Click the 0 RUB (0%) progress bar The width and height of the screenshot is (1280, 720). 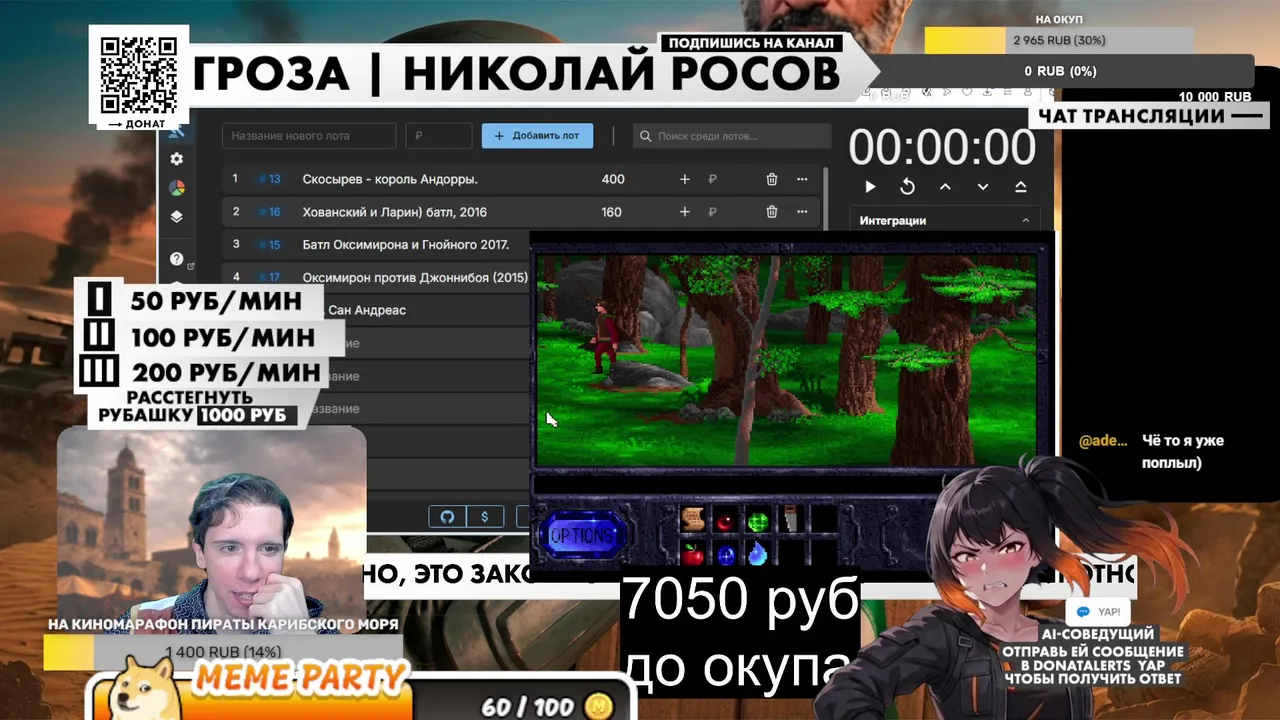(1060, 71)
